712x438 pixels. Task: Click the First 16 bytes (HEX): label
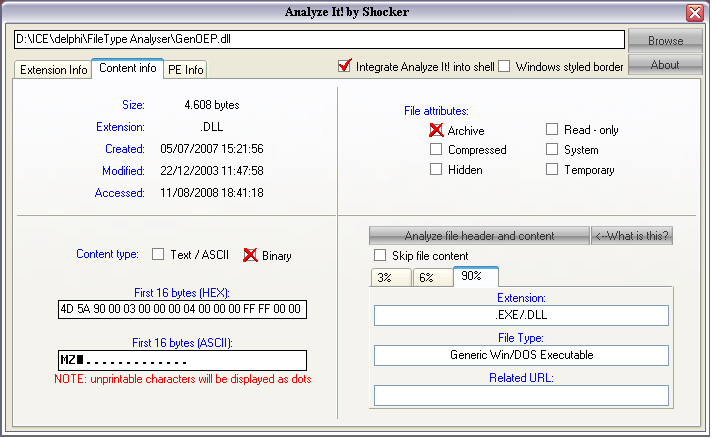coord(182,293)
